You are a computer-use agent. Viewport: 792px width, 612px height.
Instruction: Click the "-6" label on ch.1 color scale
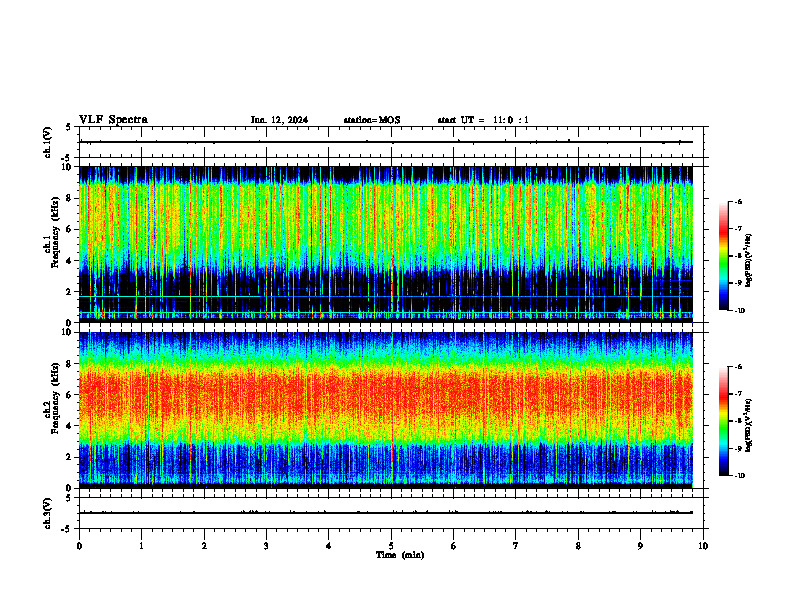738,201
